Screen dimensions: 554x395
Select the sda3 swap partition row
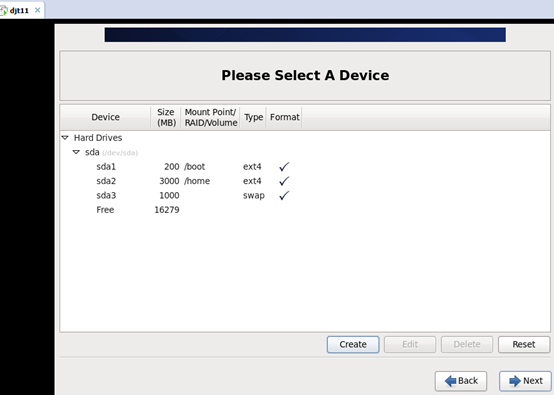(x=305, y=195)
